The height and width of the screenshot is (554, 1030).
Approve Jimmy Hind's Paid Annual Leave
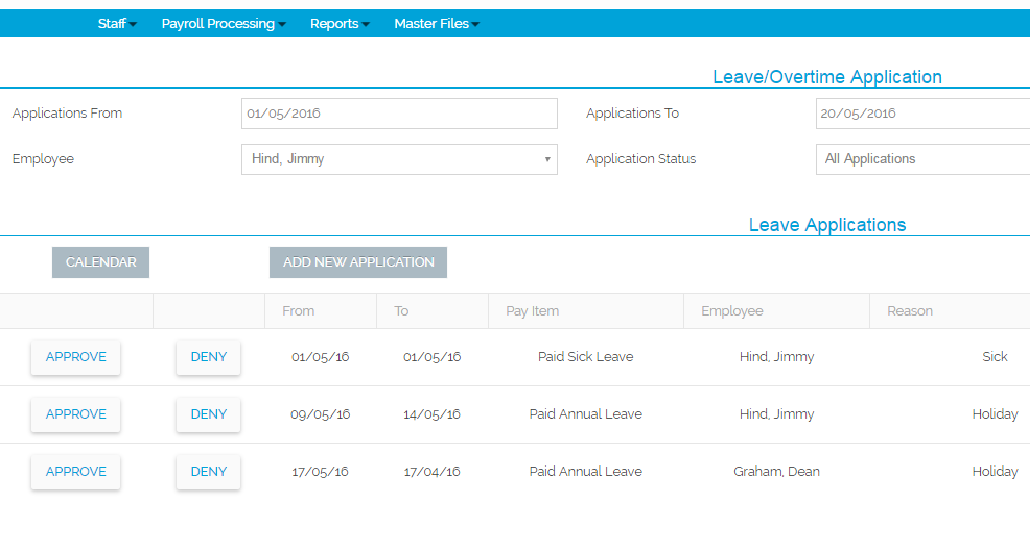pyautogui.click(x=76, y=415)
